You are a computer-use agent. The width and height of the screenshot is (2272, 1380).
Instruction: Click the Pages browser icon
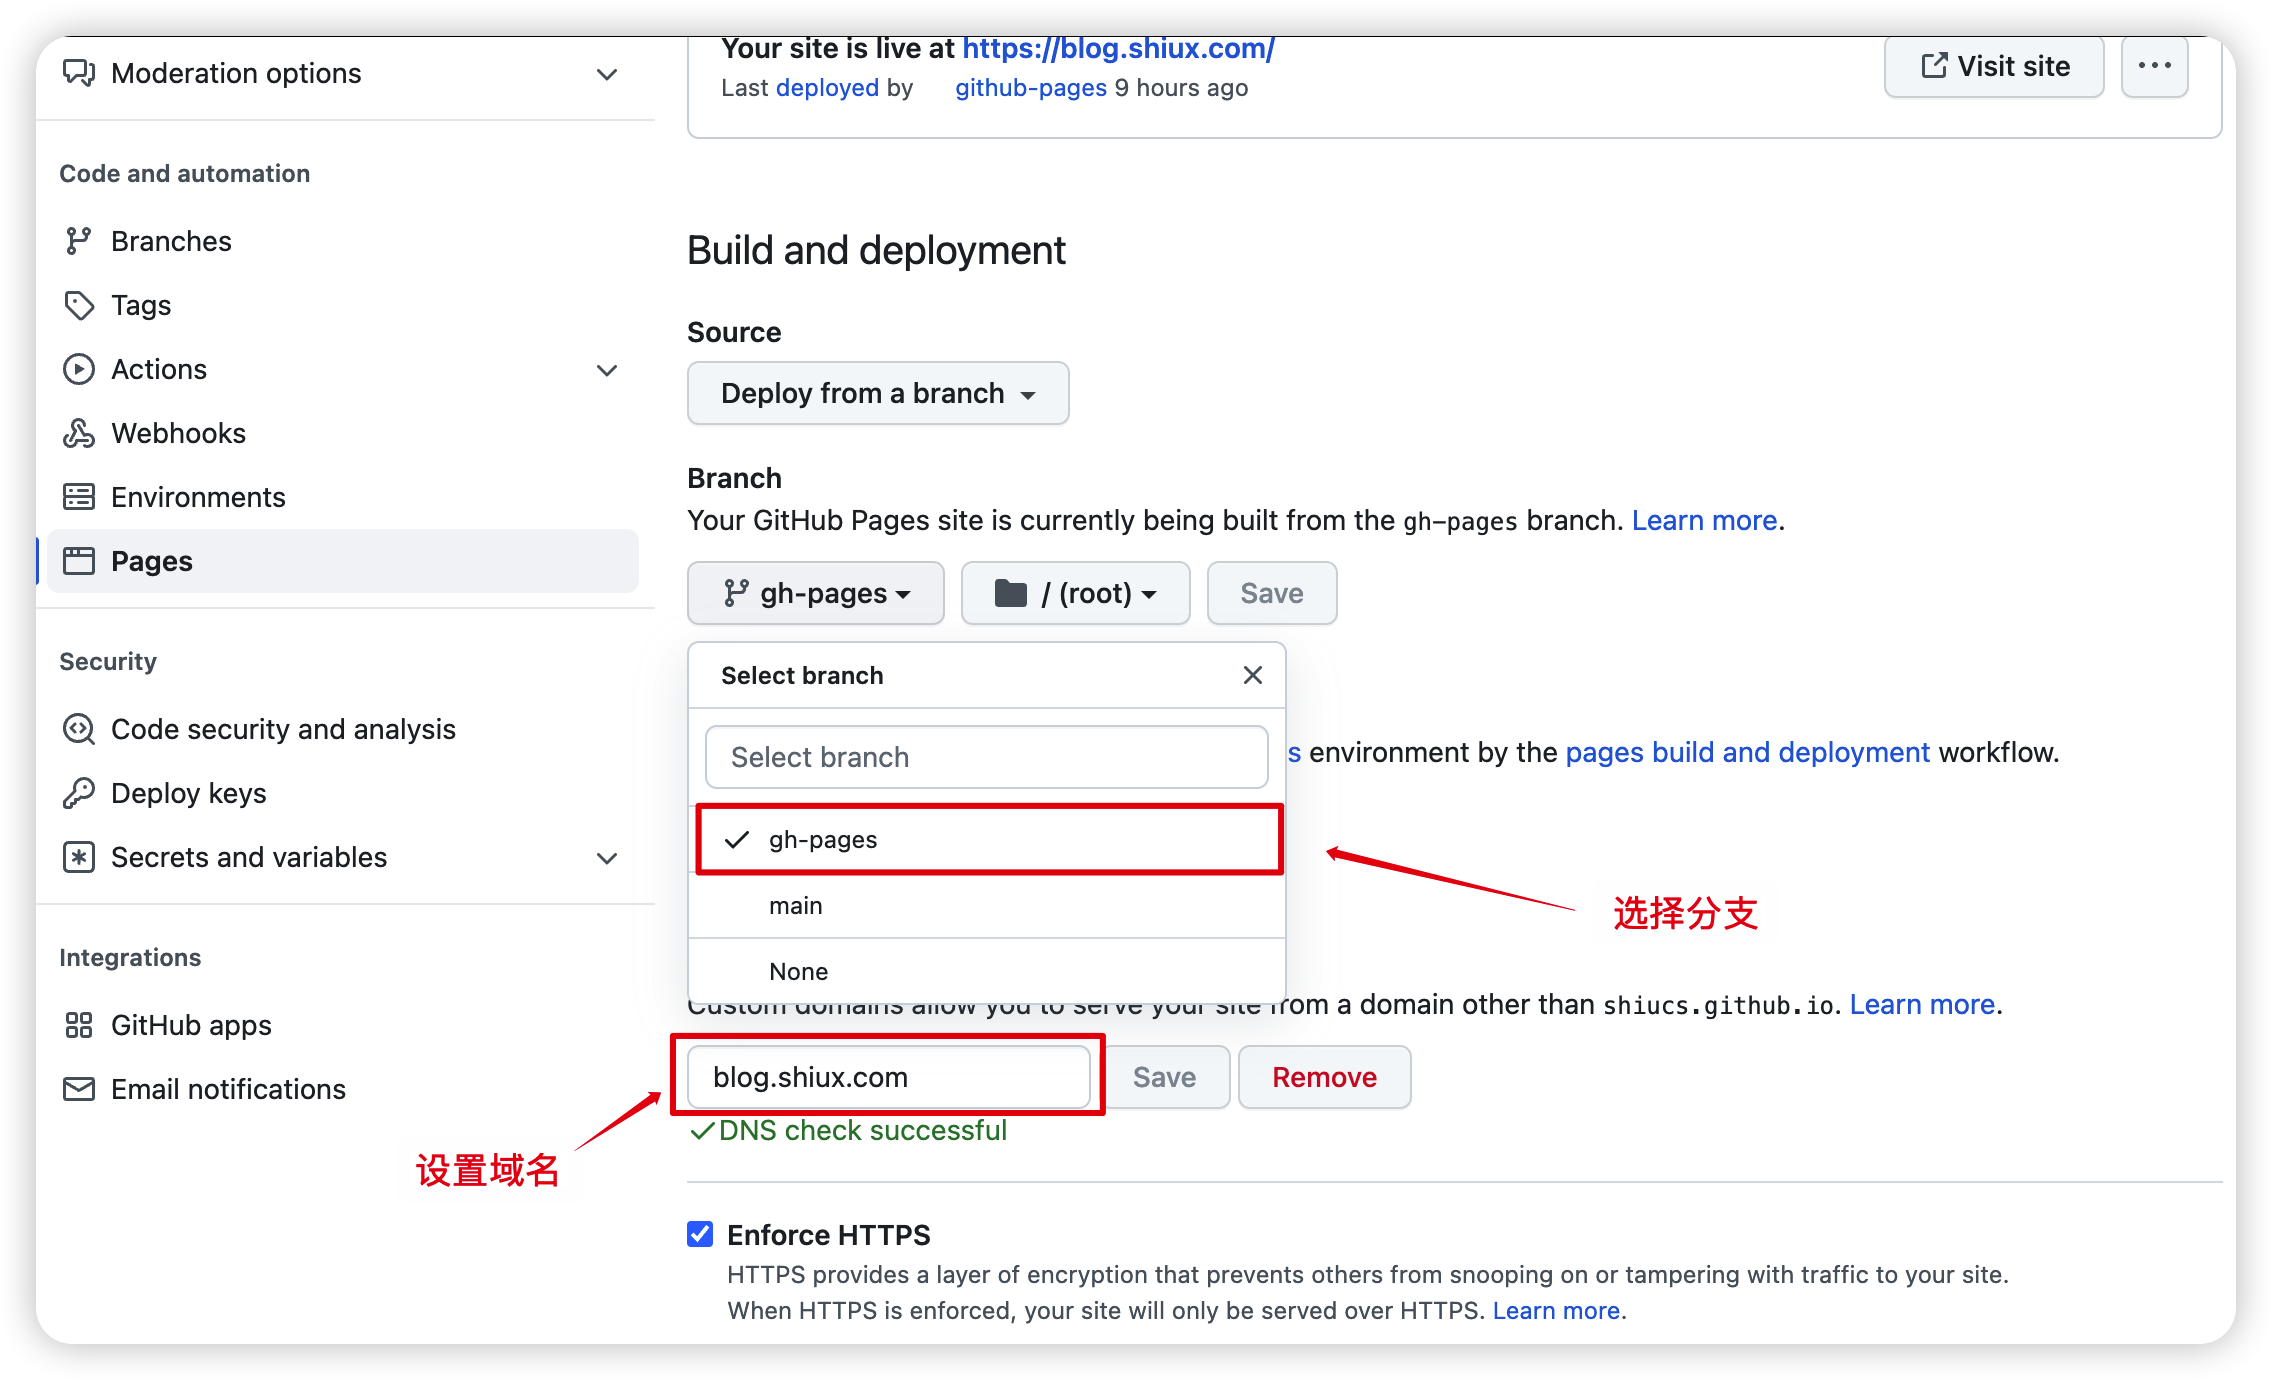(79, 561)
